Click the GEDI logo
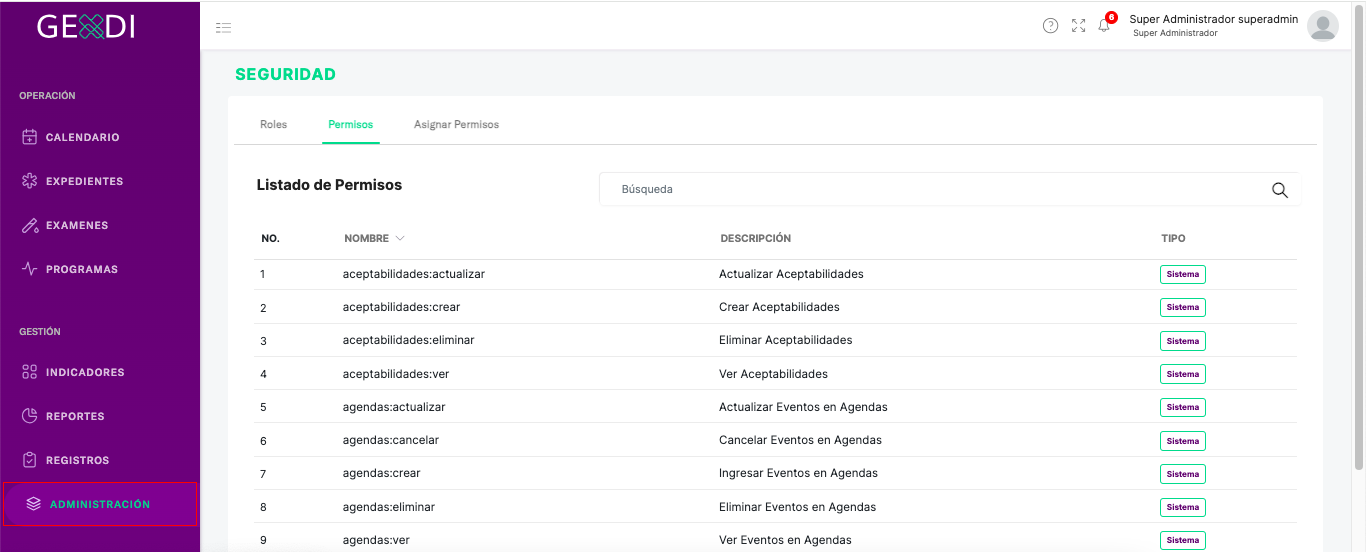The width and height of the screenshot is (1366, 552). pyautogui.click(x=86, y=25)
